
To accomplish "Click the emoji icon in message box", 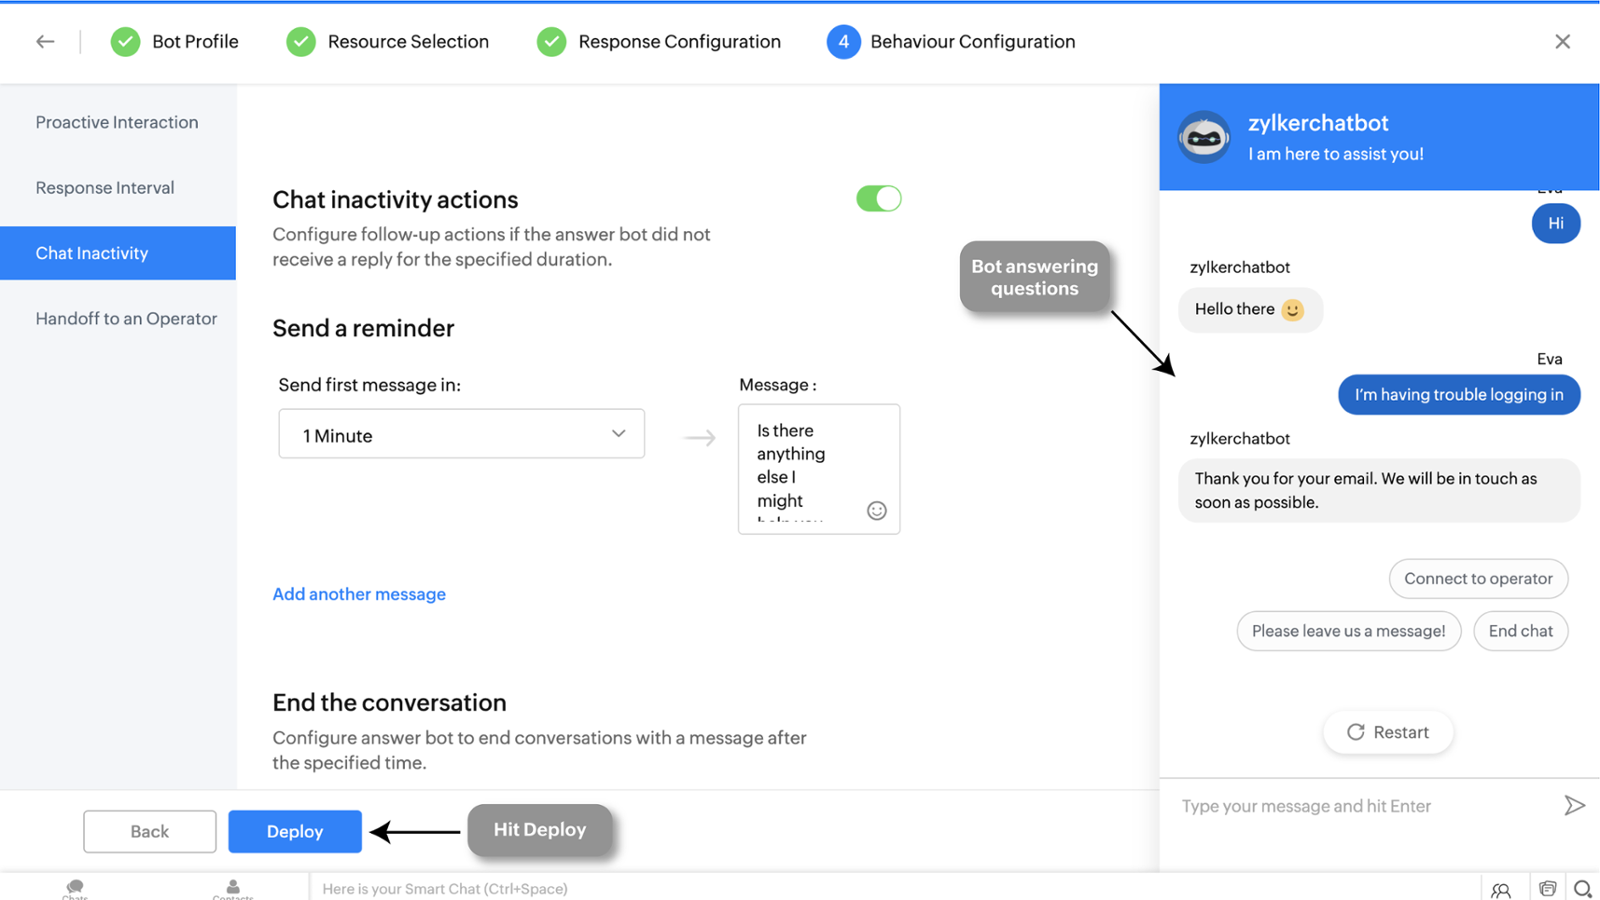I will coord(876,511).
